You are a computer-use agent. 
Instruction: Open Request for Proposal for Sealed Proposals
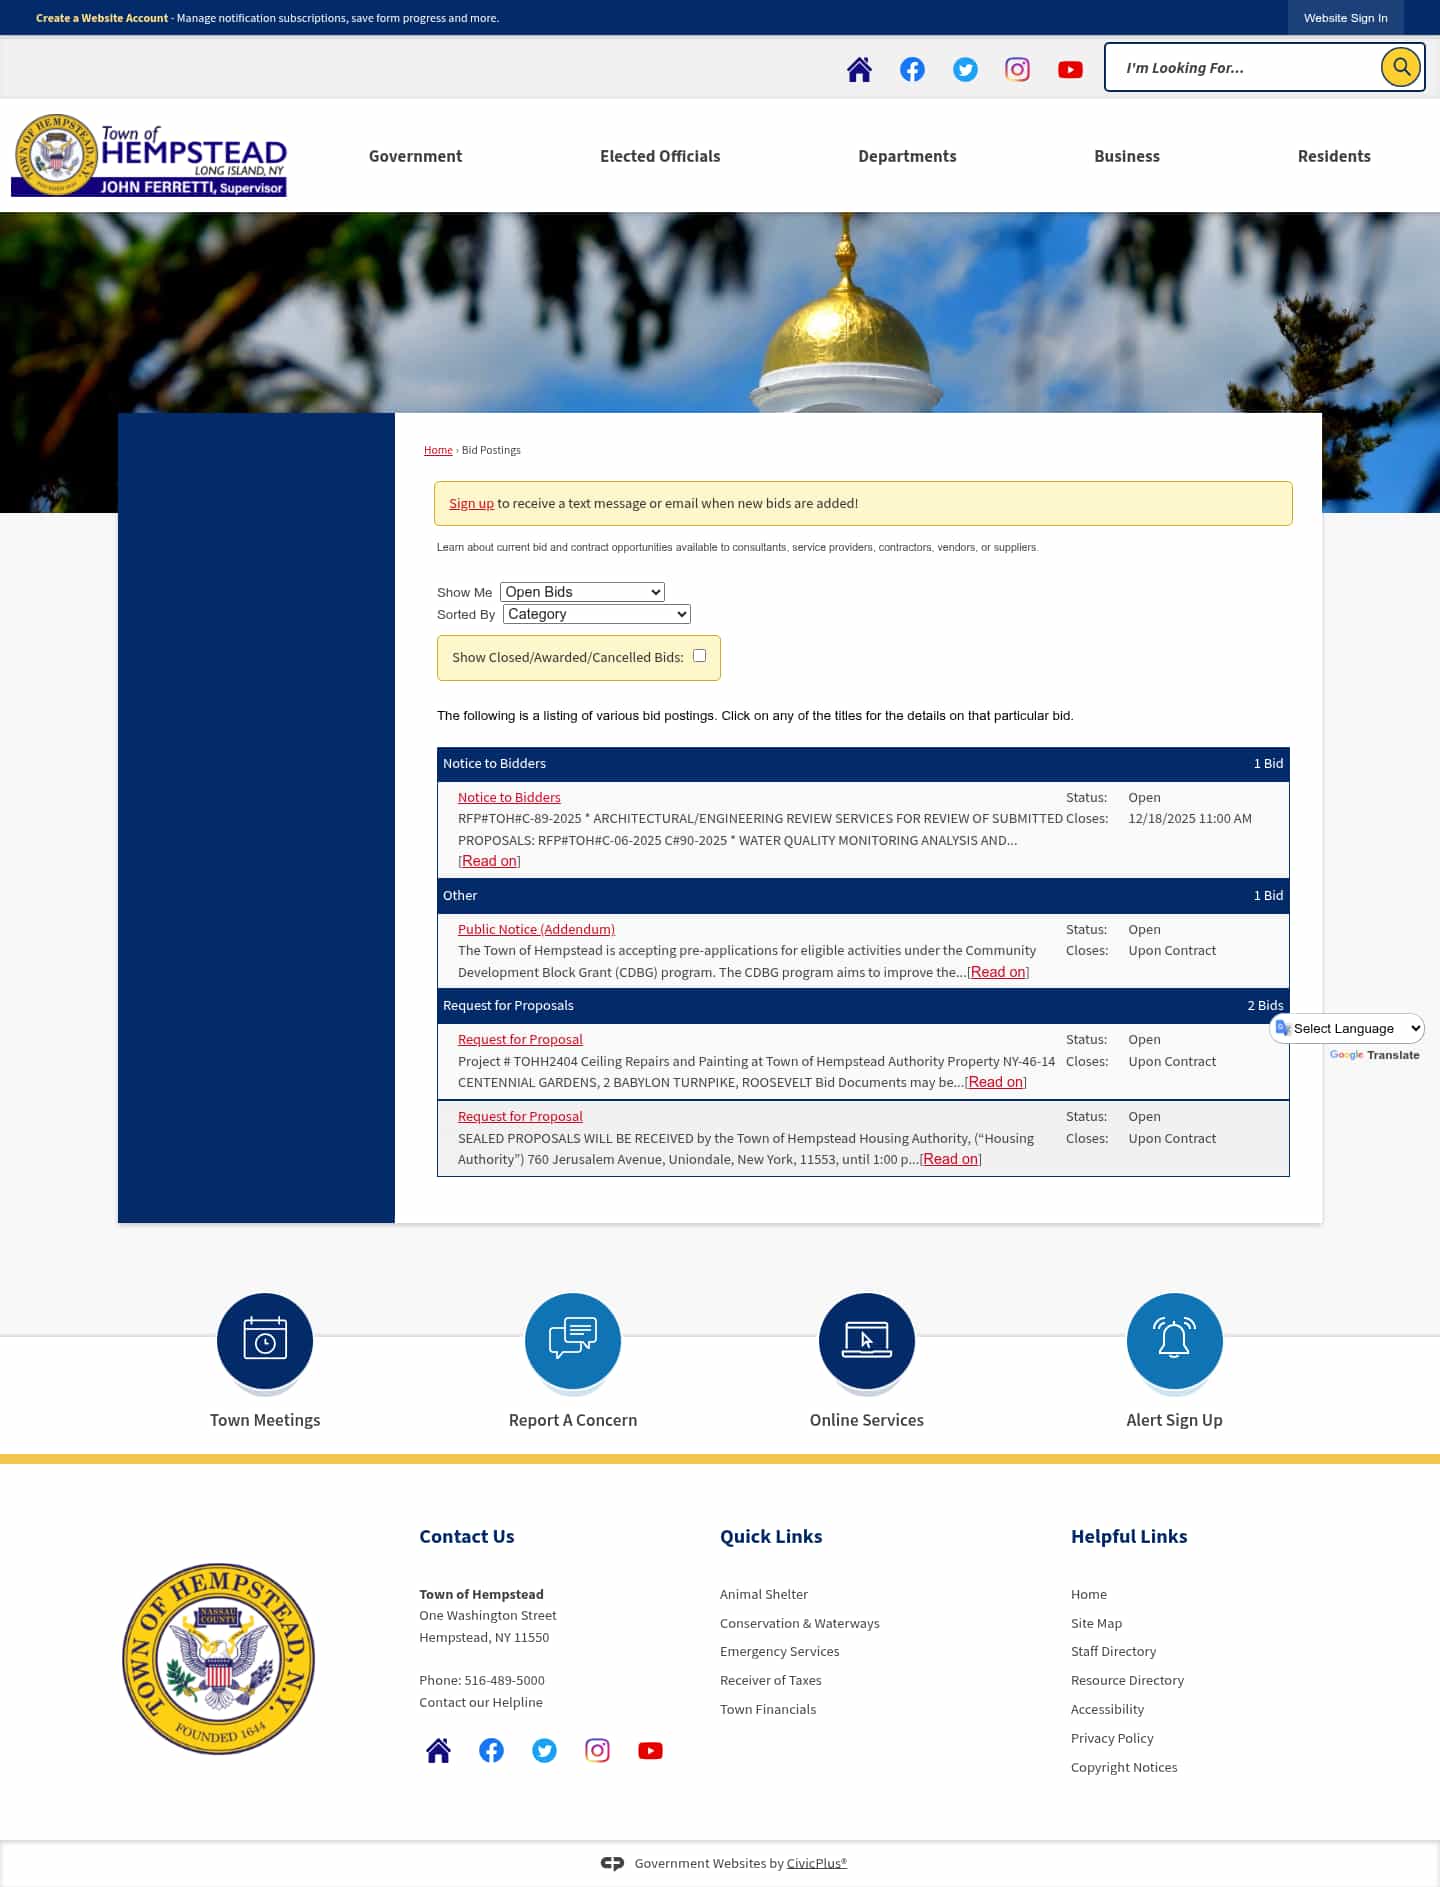point(520,1116)
